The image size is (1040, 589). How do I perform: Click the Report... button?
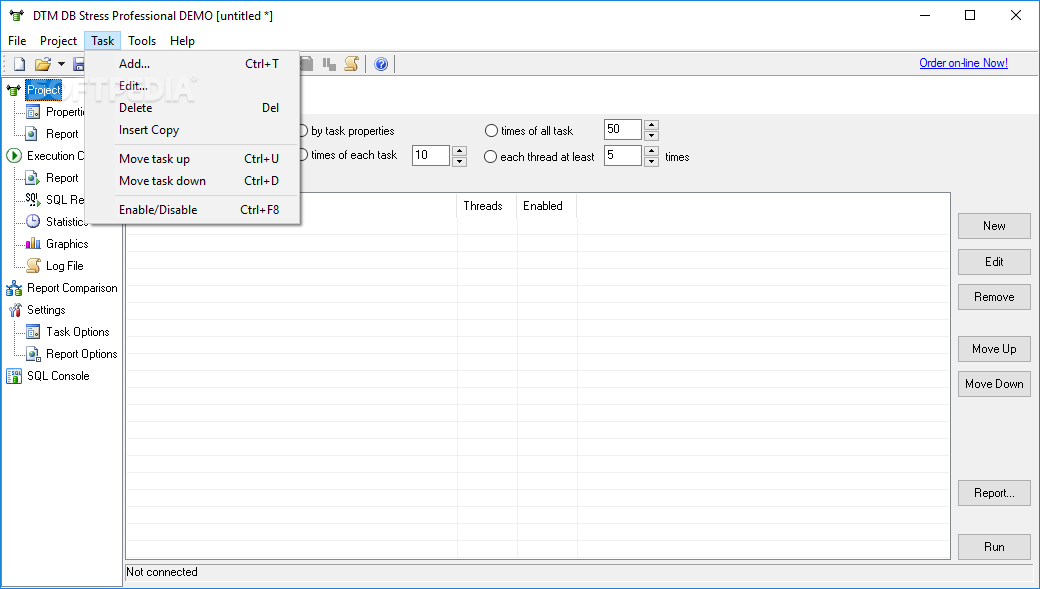coord(994,493)
